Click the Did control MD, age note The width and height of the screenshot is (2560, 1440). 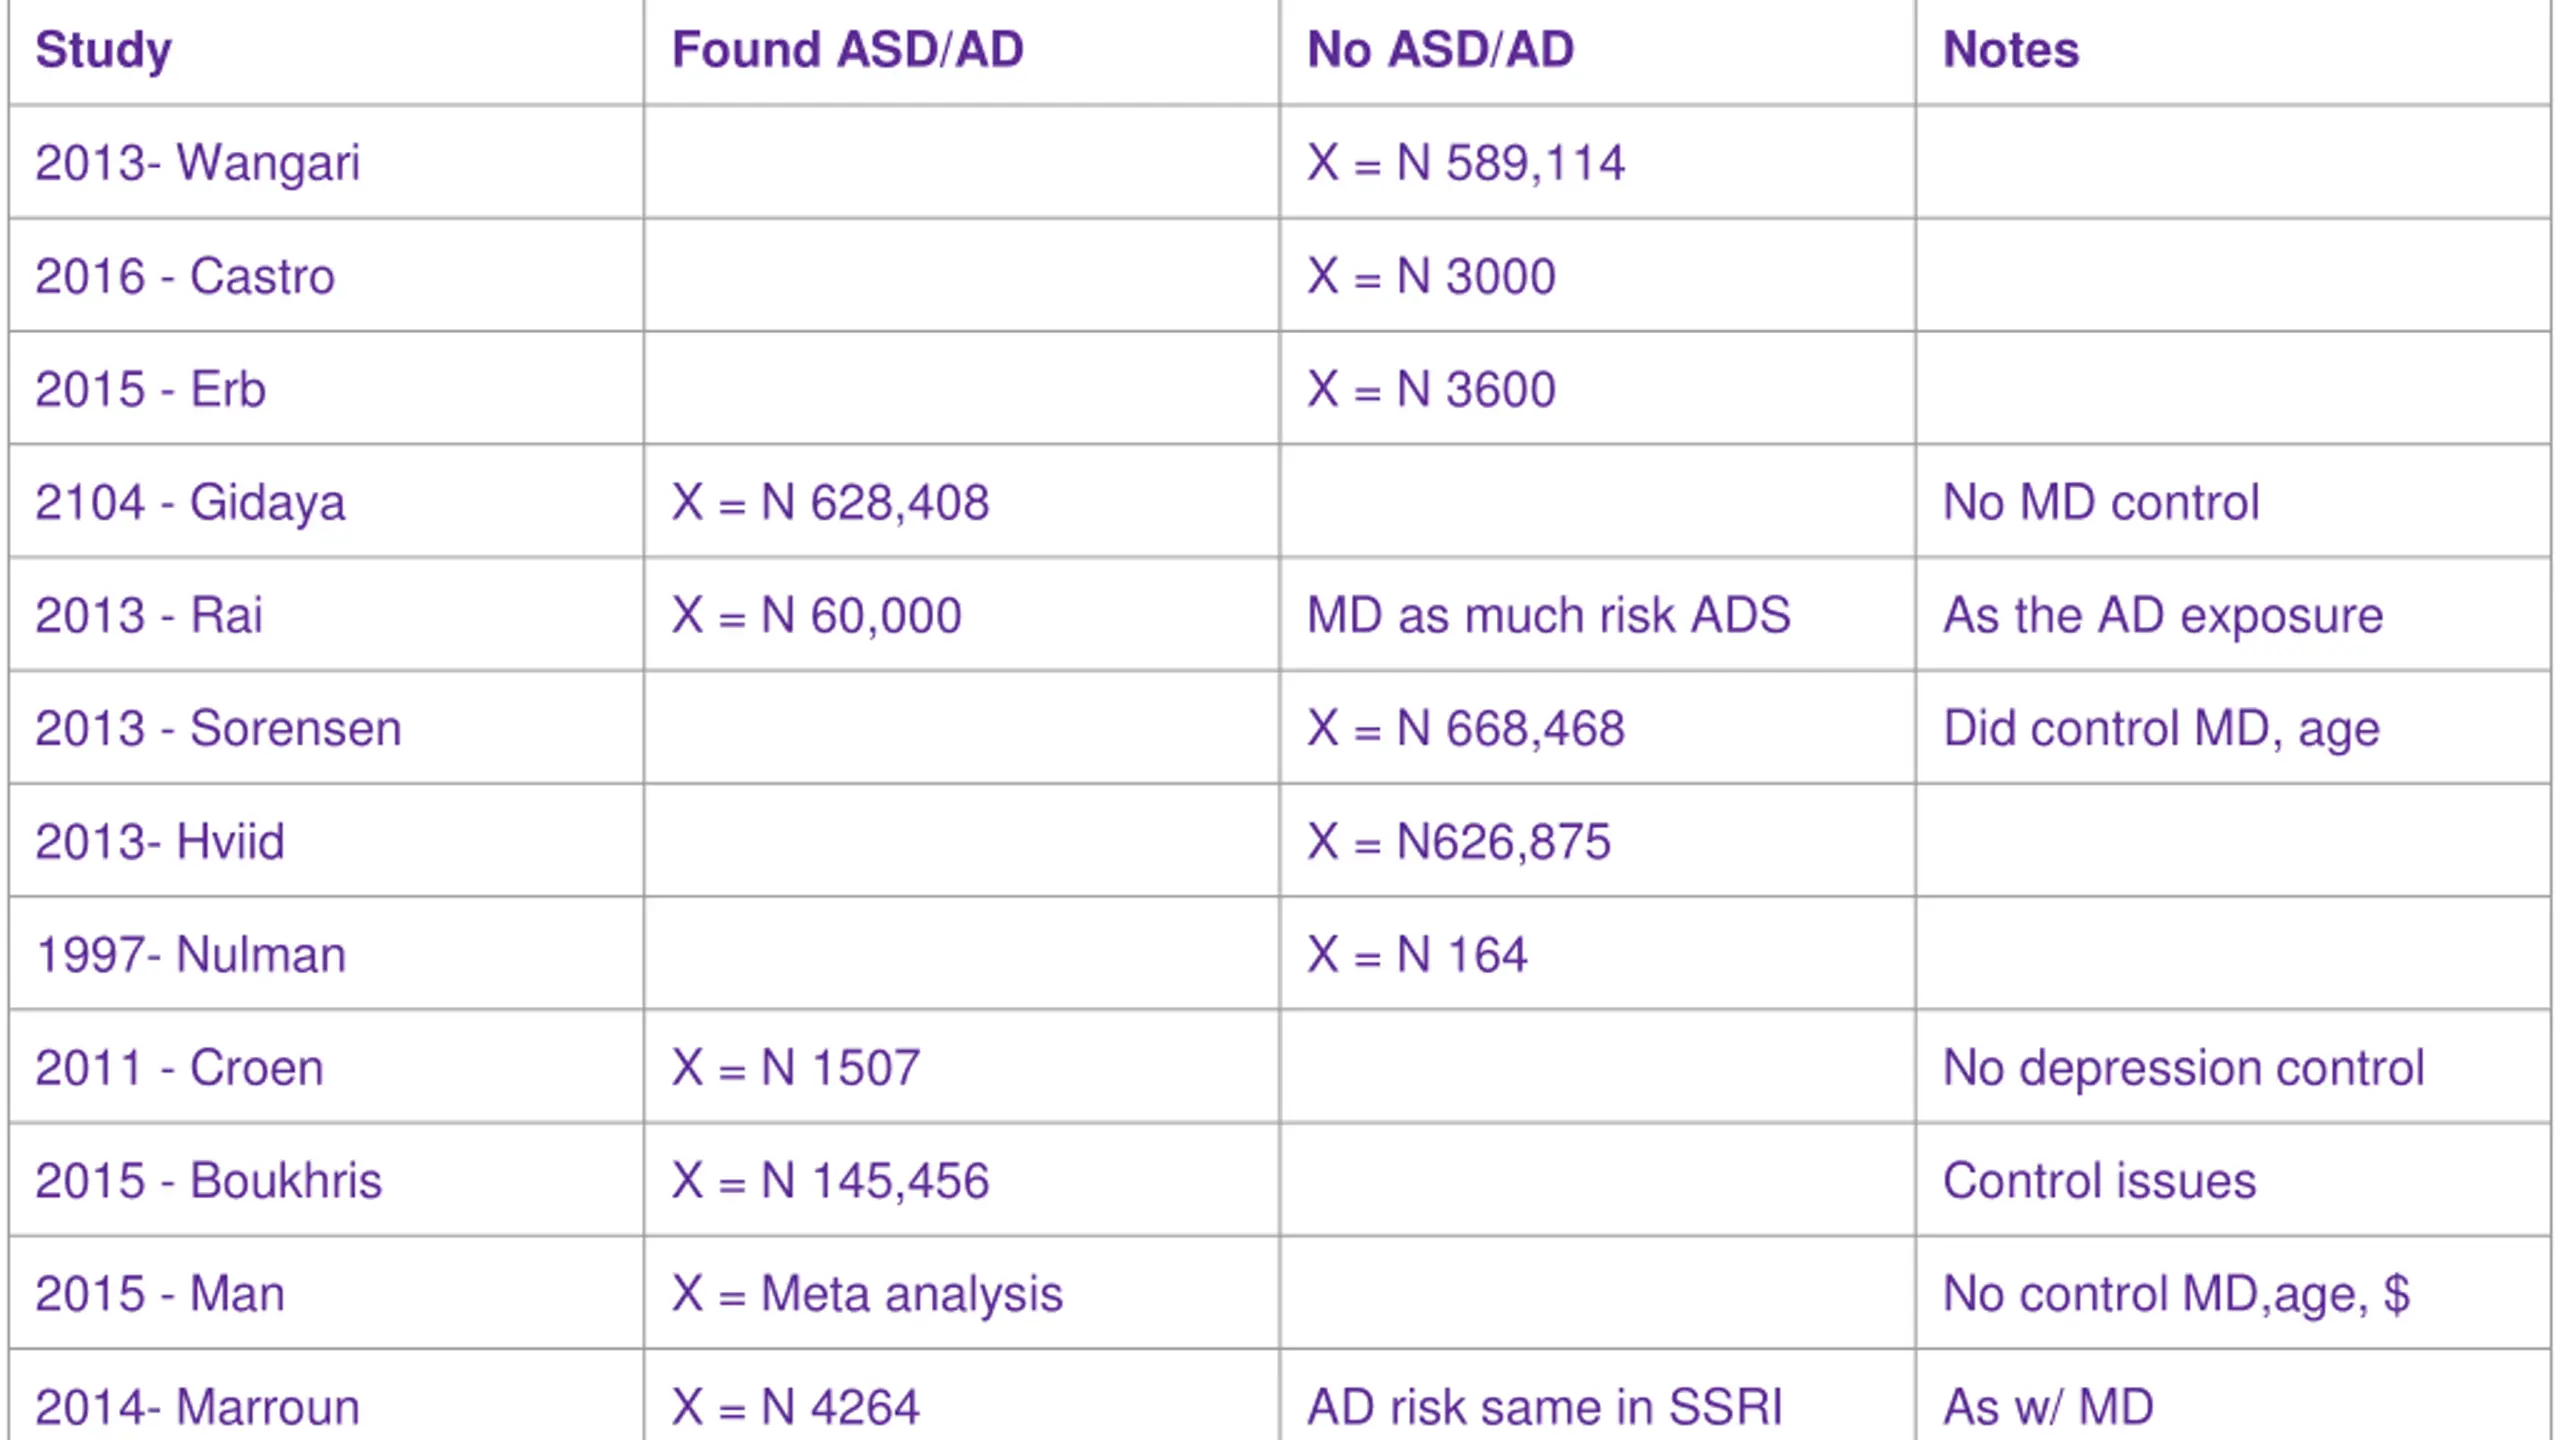point(2160,728)
